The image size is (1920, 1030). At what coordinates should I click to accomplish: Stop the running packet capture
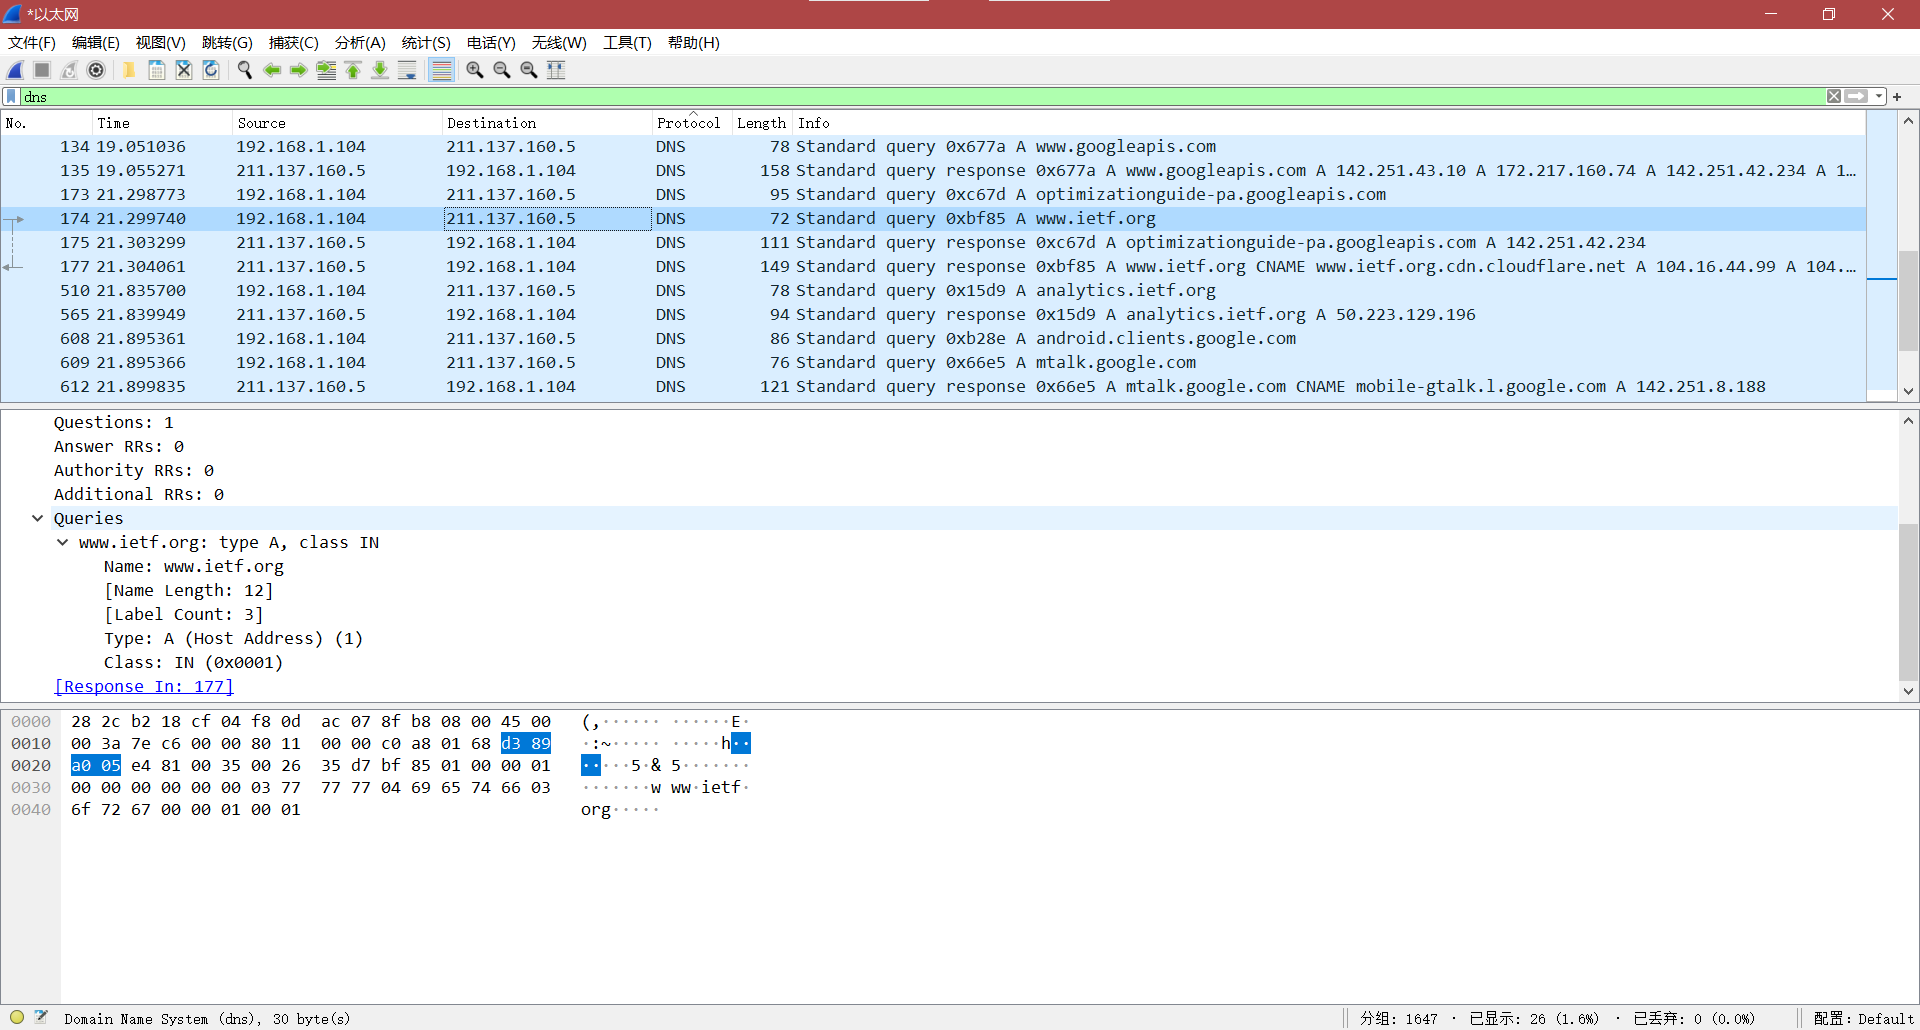[42, 70]
